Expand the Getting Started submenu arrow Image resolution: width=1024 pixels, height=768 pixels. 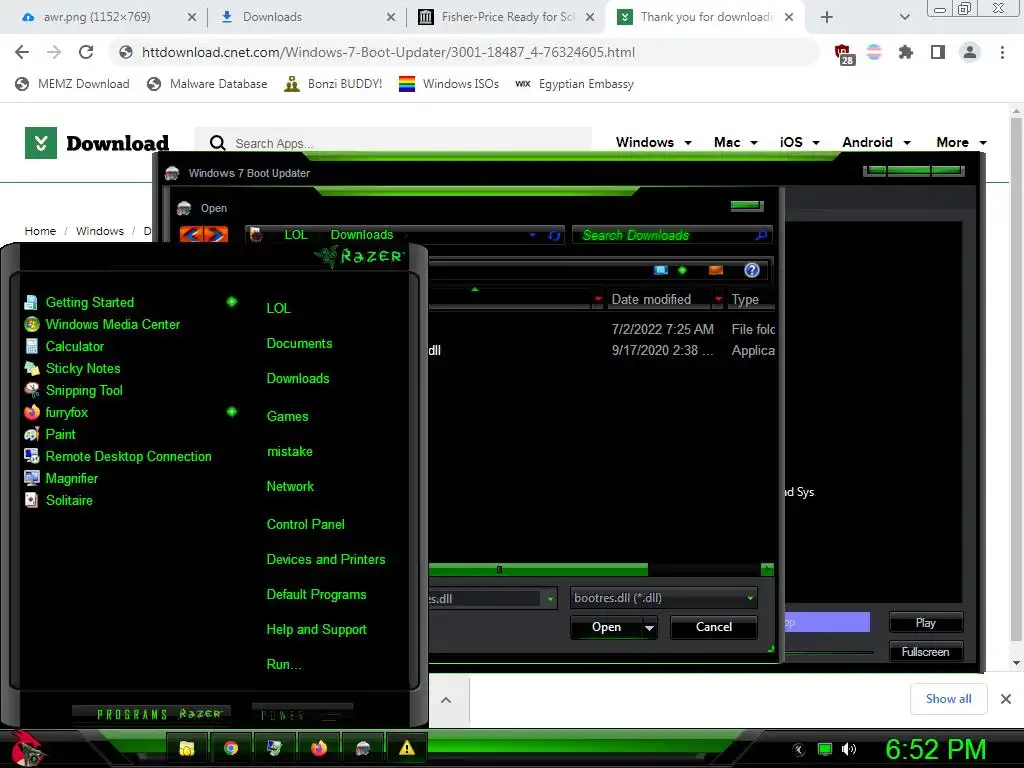[x=231, y=302]
